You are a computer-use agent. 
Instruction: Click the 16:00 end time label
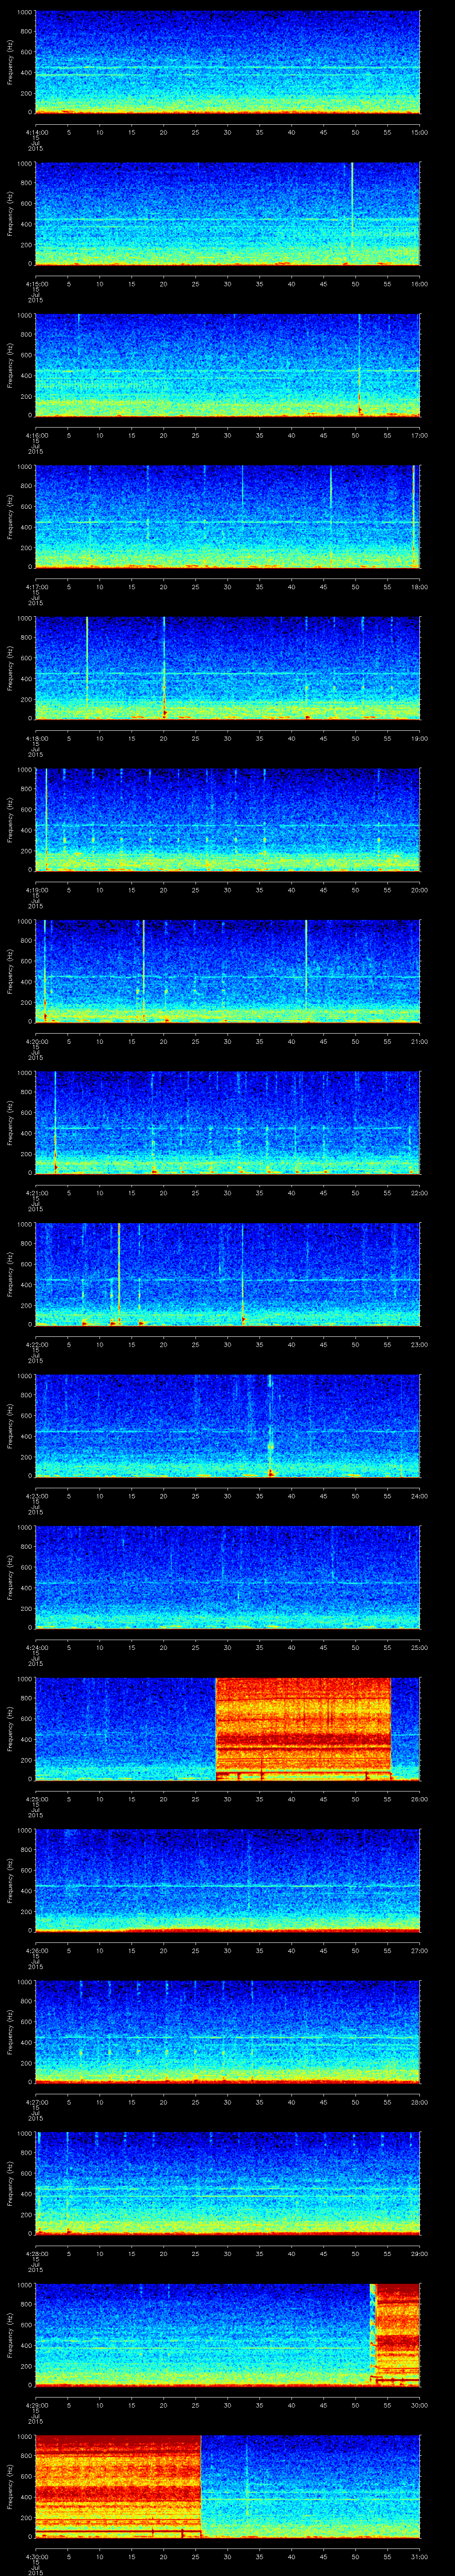420,284
